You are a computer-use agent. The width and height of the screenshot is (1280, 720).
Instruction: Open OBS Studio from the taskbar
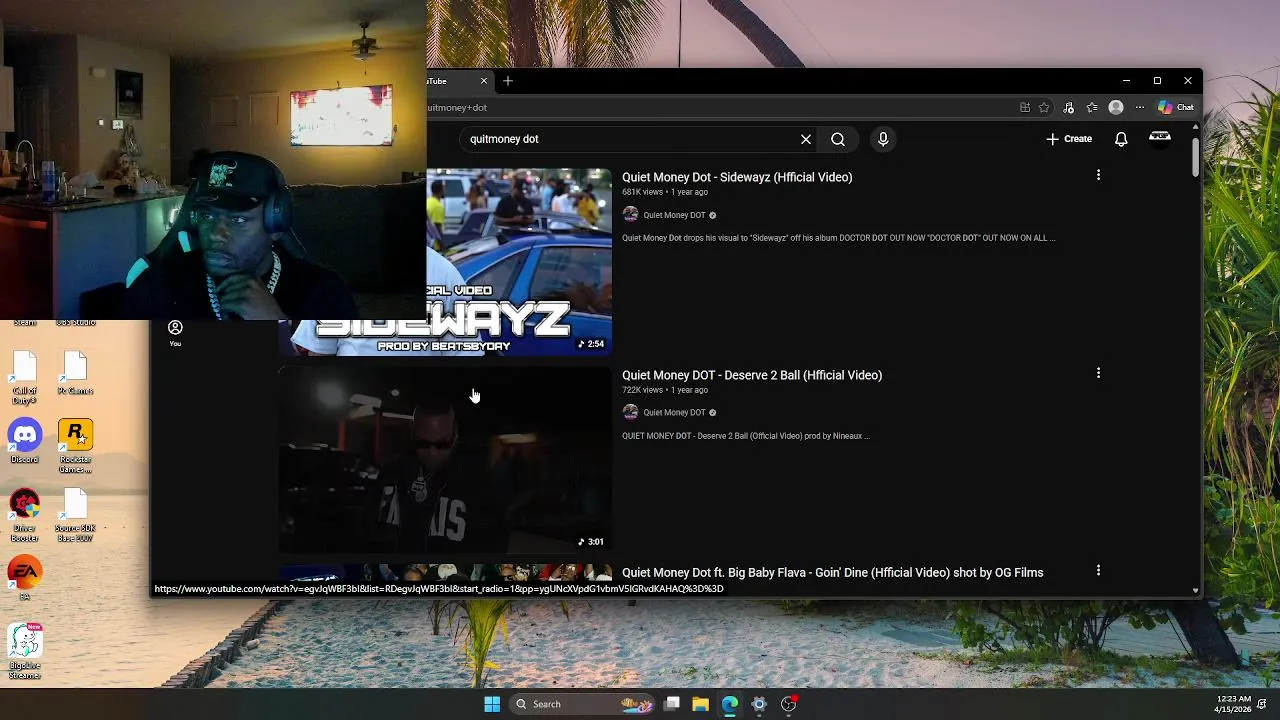789,704
